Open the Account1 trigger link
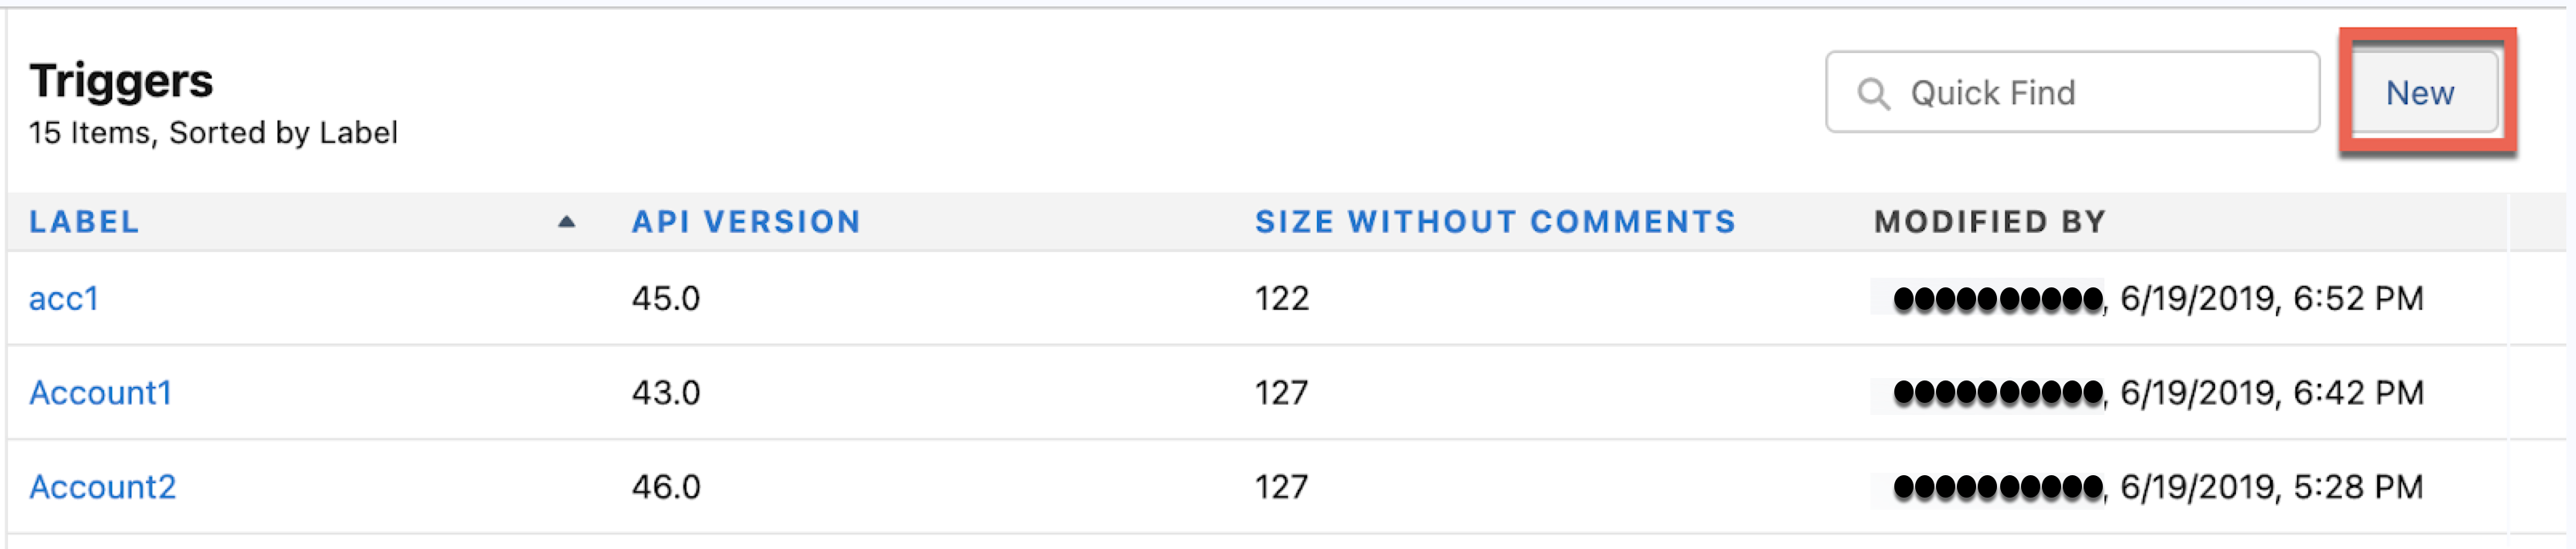The width and height of the screenshot is (2576, 549). 101,393
